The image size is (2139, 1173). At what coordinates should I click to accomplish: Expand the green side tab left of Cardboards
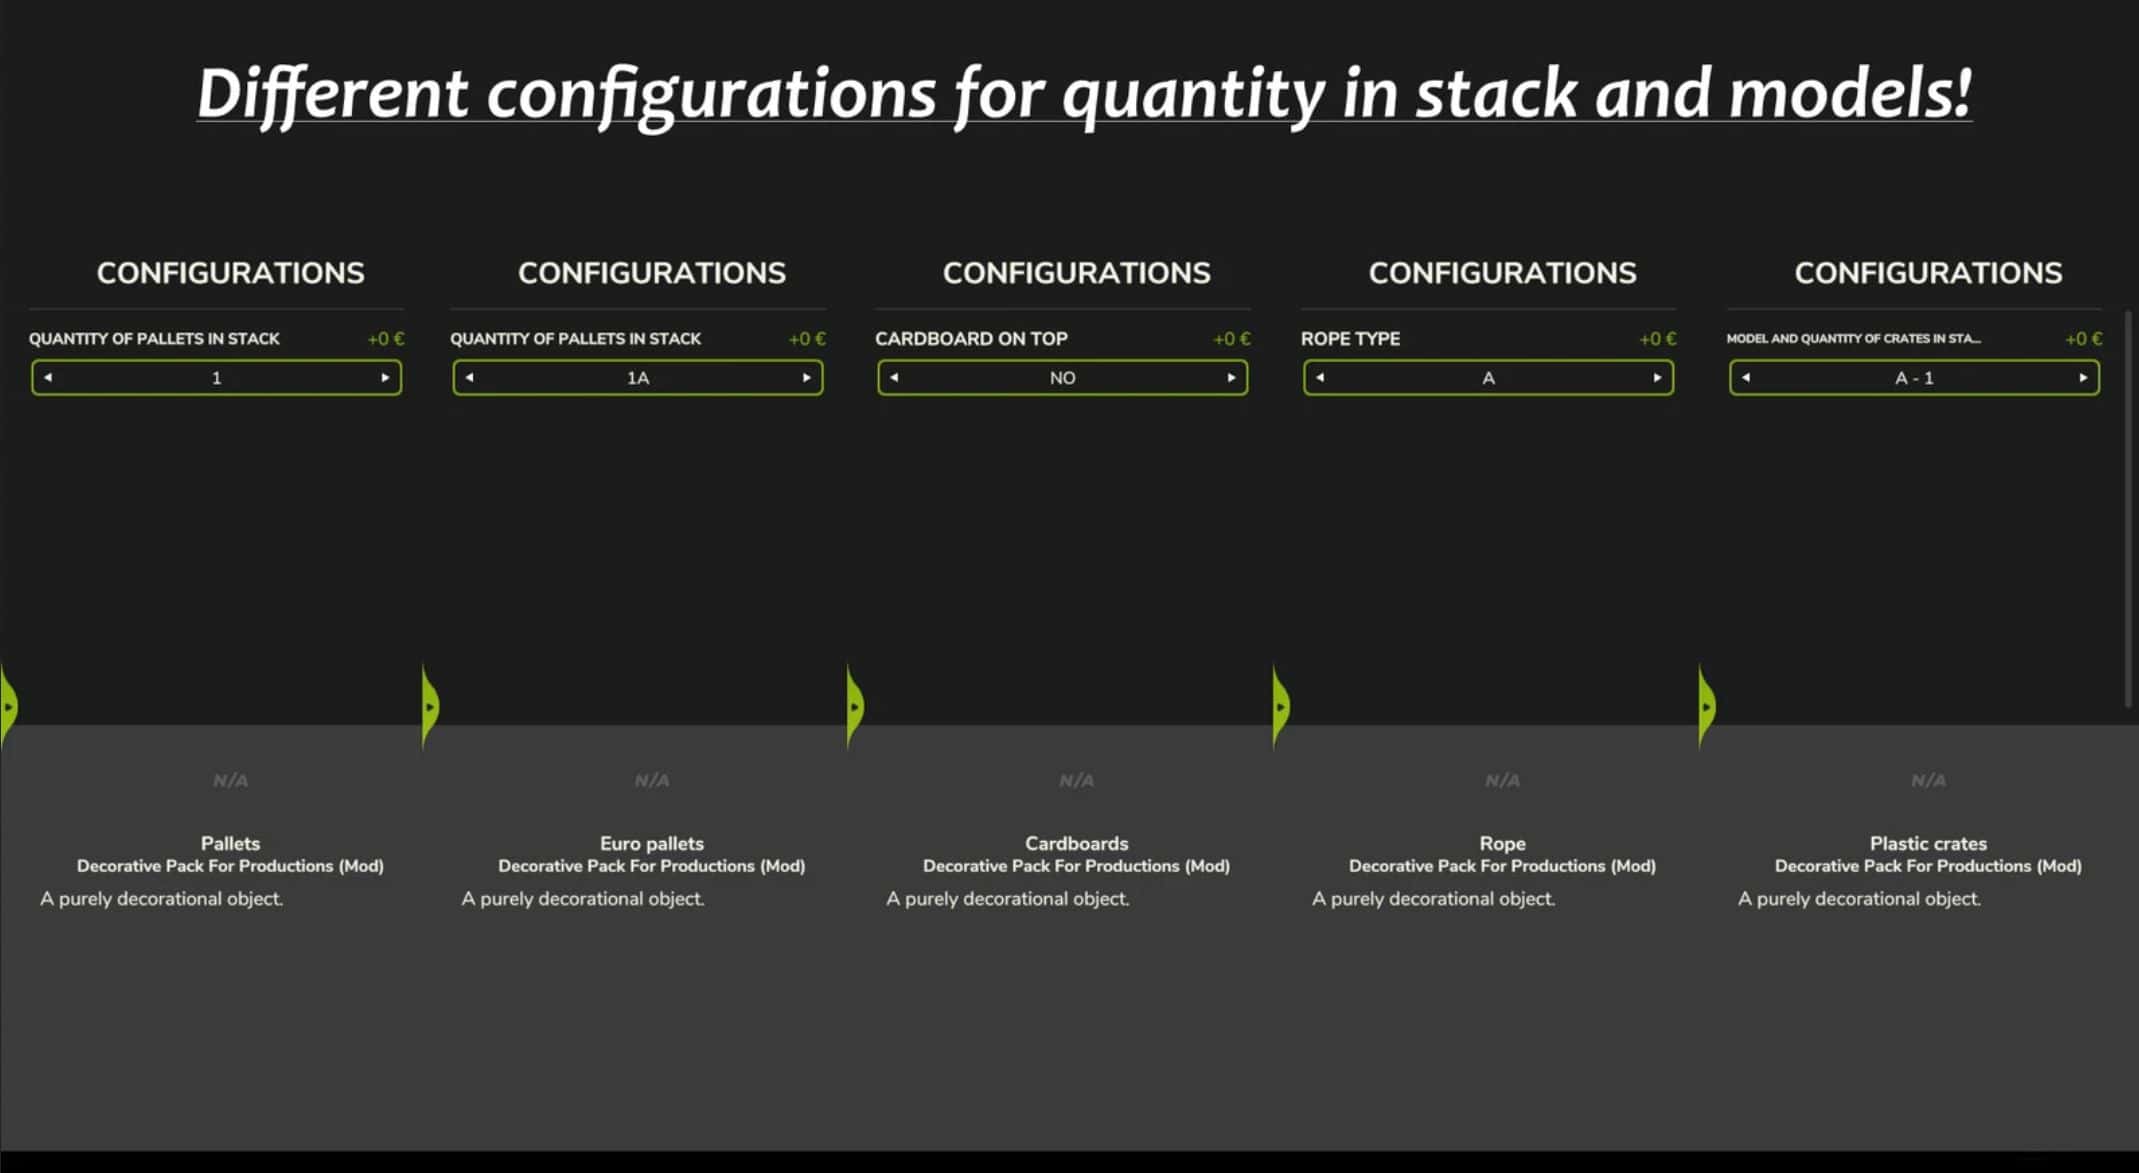(x=855, y=706)
